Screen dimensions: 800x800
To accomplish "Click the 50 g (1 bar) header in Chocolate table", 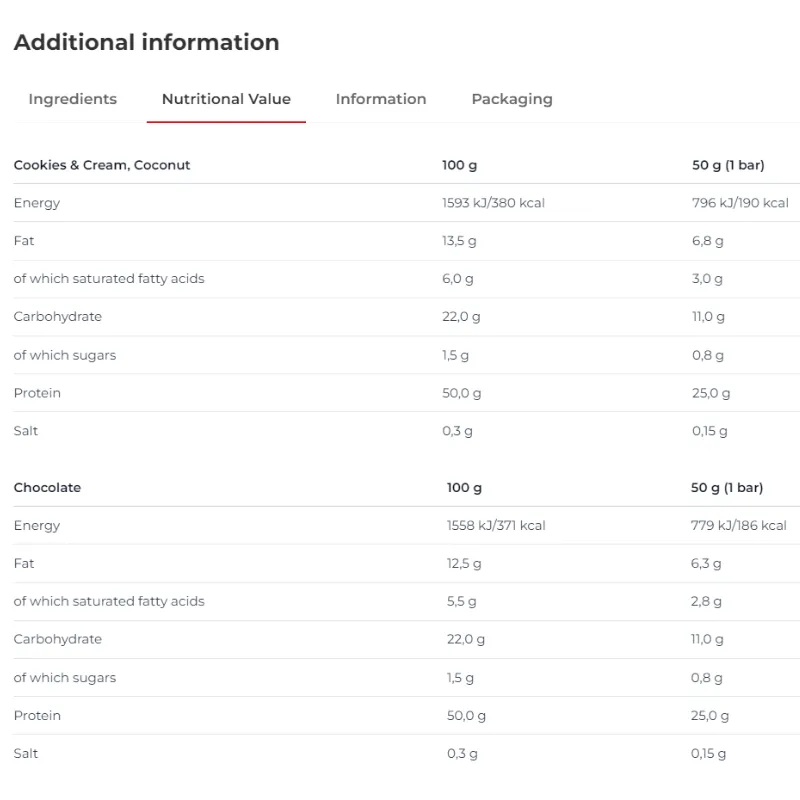I will (727, 487).
